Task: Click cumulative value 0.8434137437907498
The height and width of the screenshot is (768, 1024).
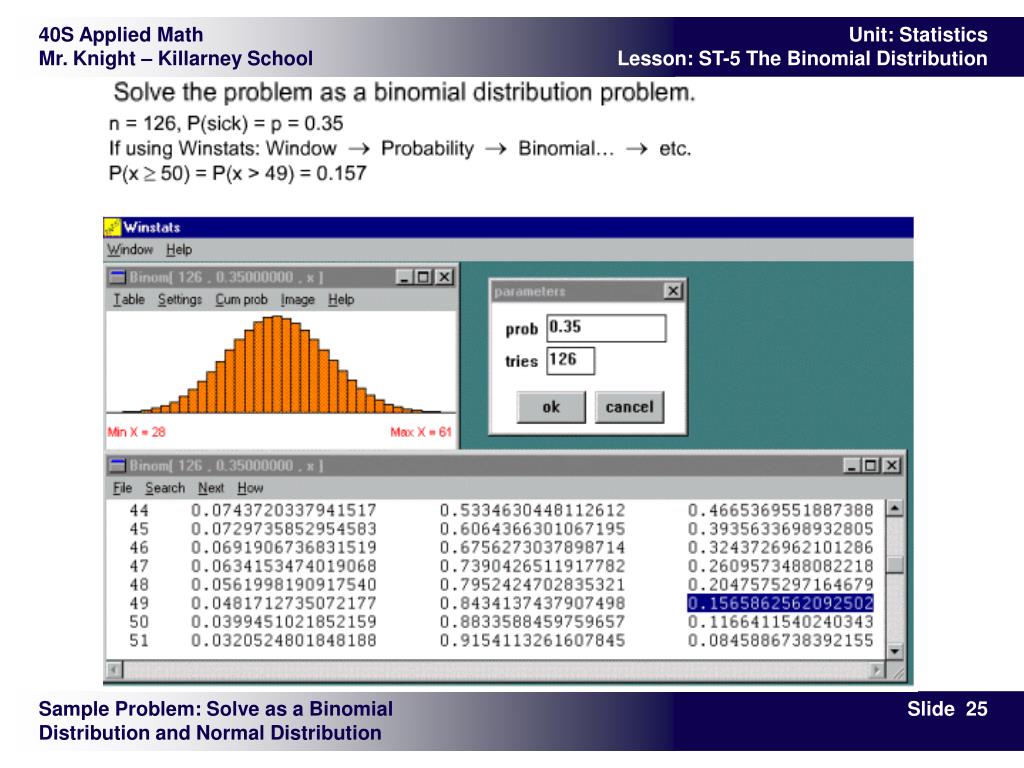Action: click(532, 603)
